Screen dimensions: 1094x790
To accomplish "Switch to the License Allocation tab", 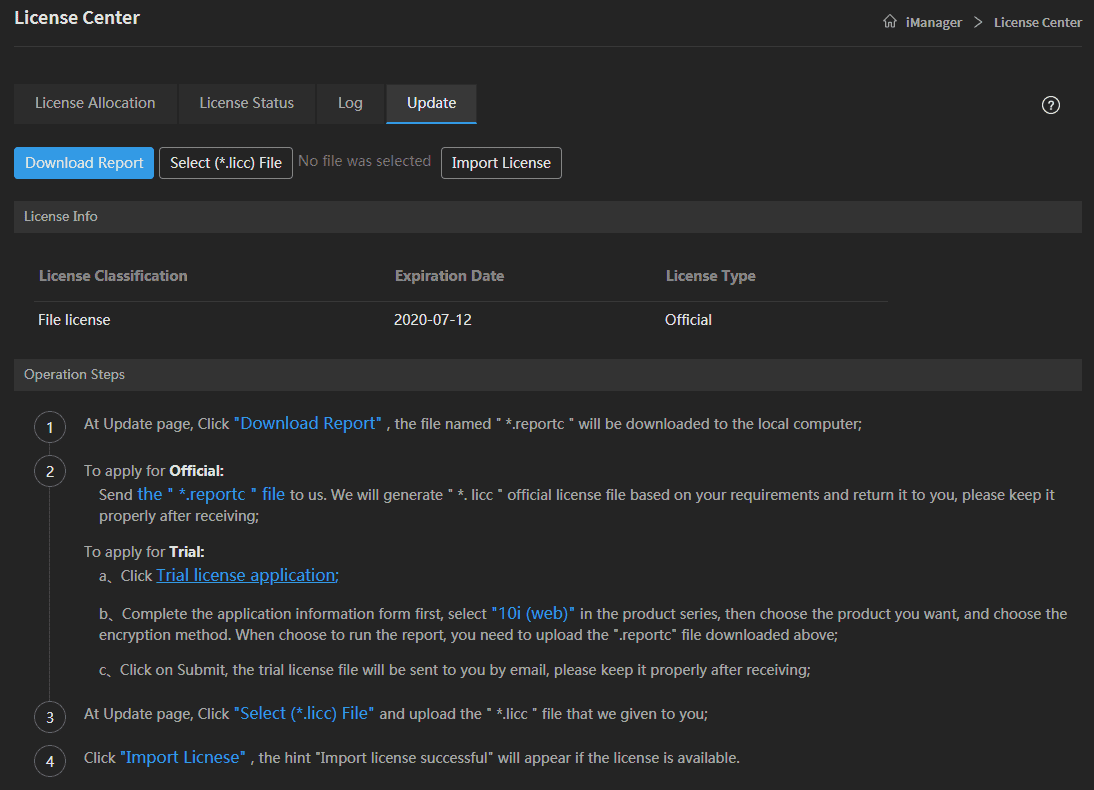I will [95, 103].
